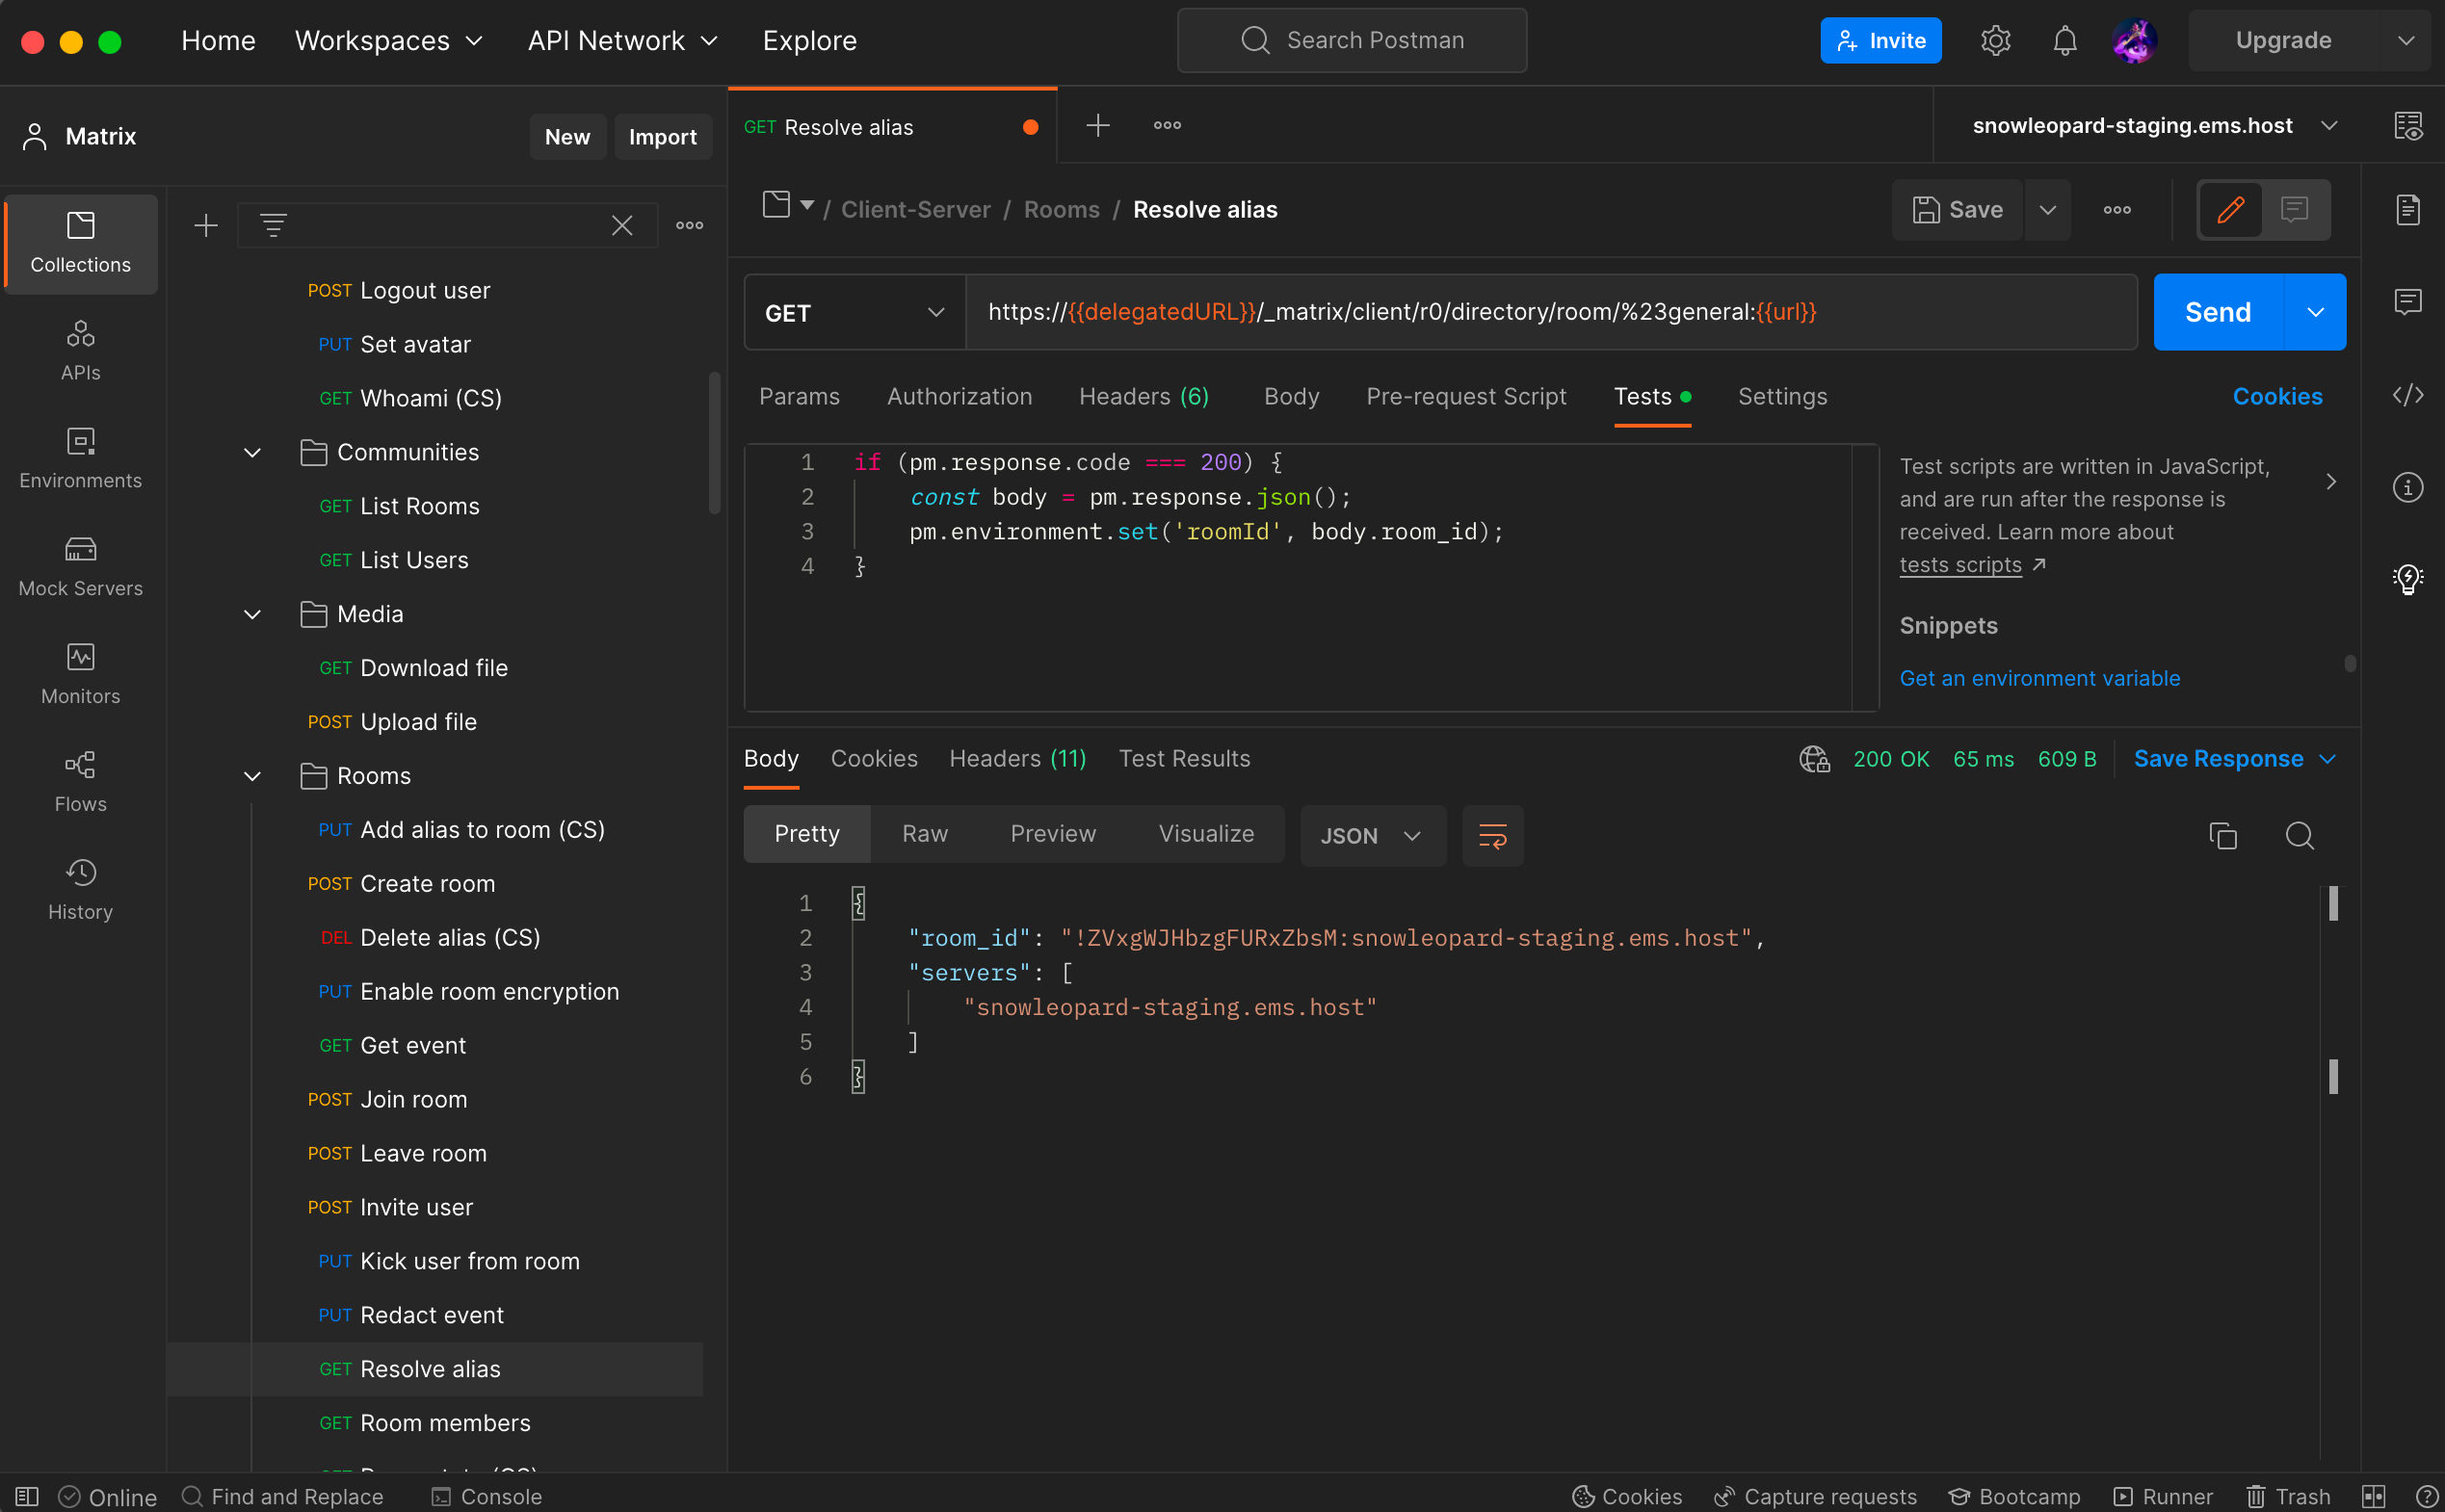Click the collection filter icon
2445x1512 pixels.
point(273,225)
